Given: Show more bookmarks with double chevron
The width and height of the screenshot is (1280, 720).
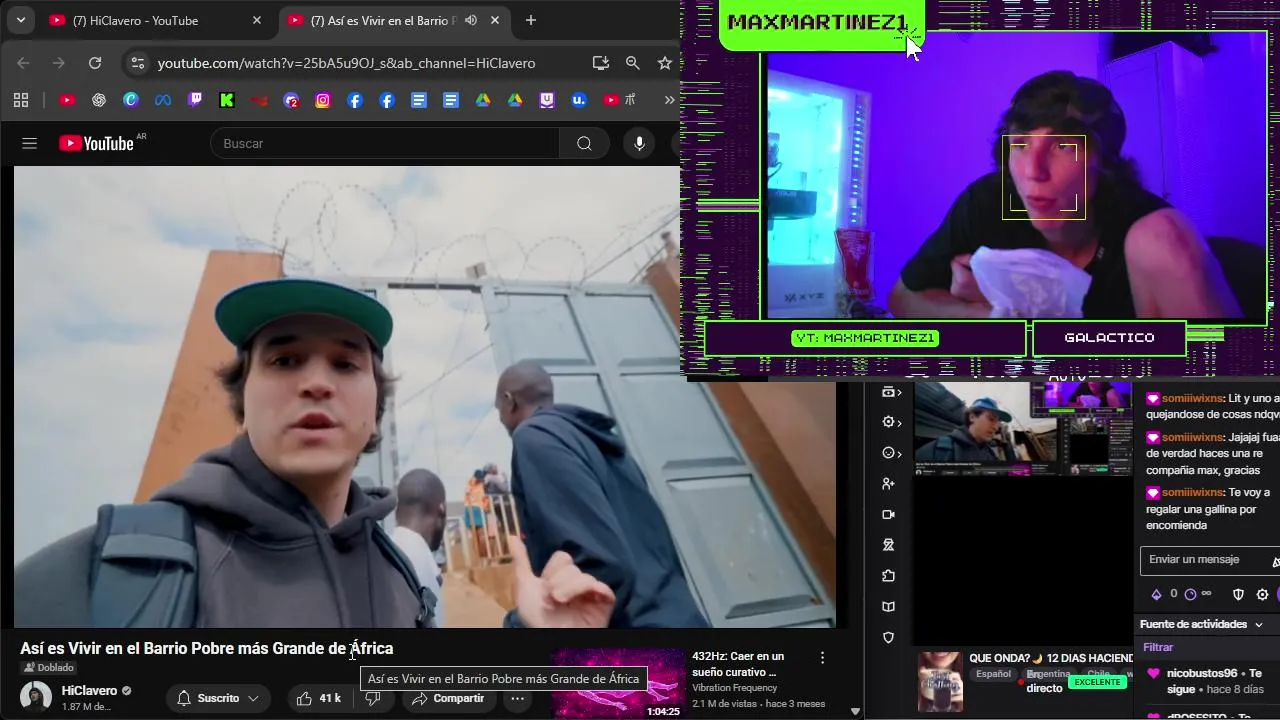Looking at the screenshot, I should pyautogui.click(x=670, y=100).
